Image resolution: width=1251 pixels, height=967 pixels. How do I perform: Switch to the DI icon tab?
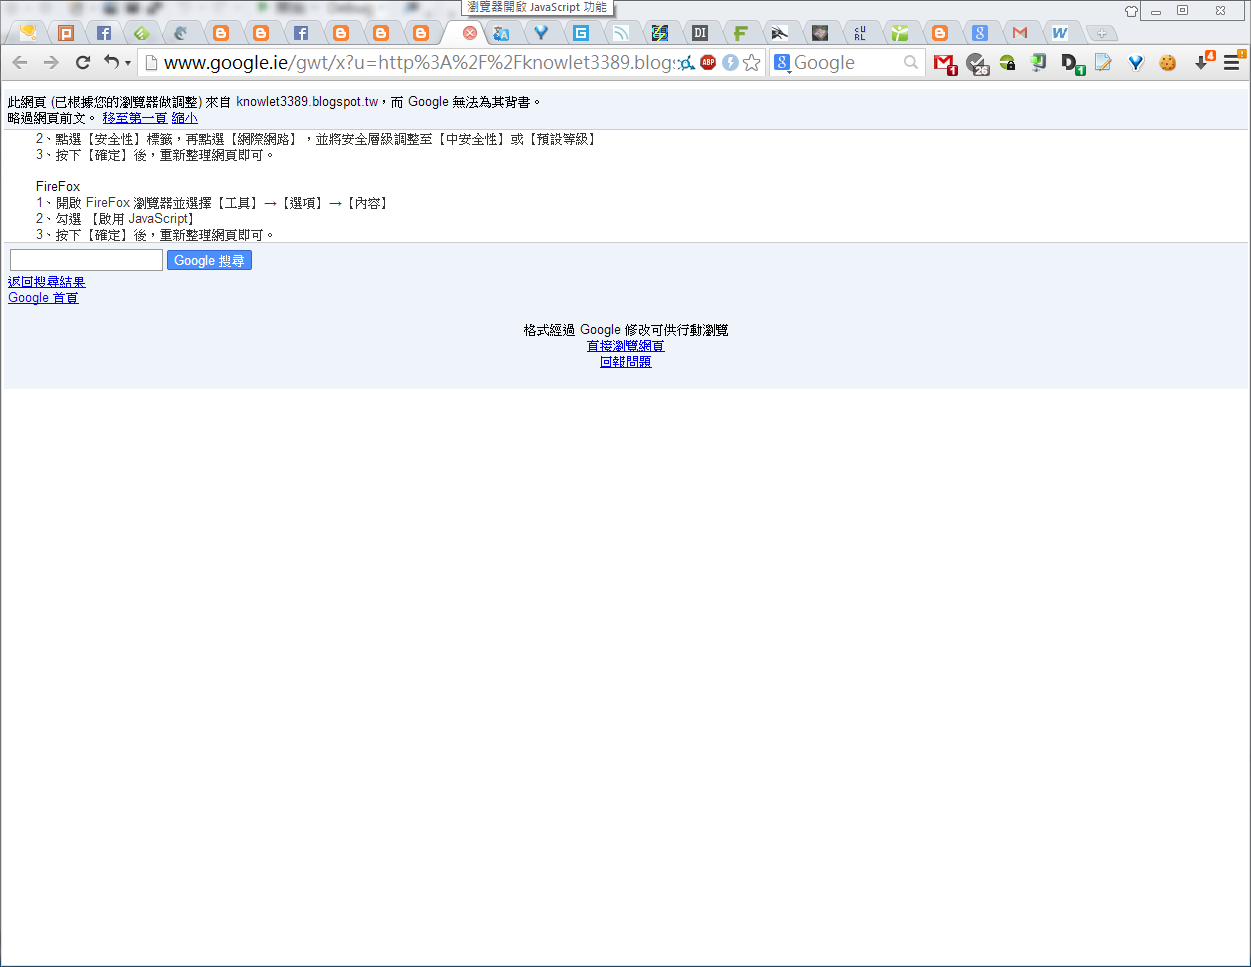[x=700, y=33]
